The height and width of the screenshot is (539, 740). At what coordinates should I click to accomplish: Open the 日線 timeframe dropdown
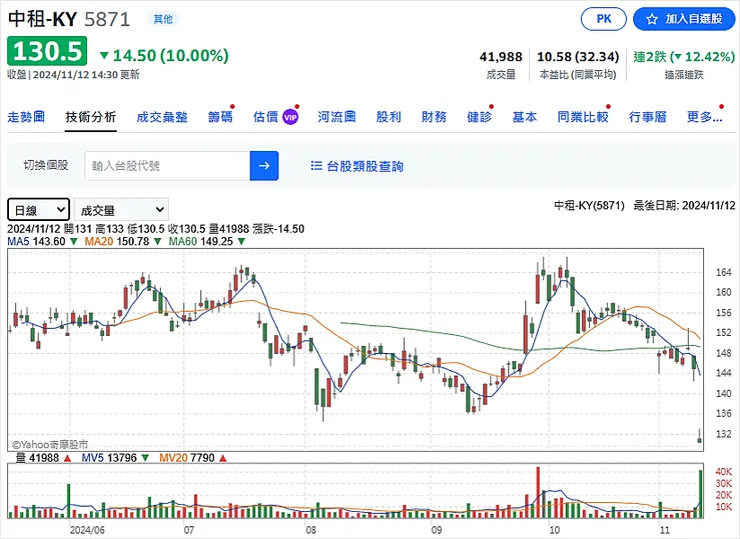pos(38,209)
